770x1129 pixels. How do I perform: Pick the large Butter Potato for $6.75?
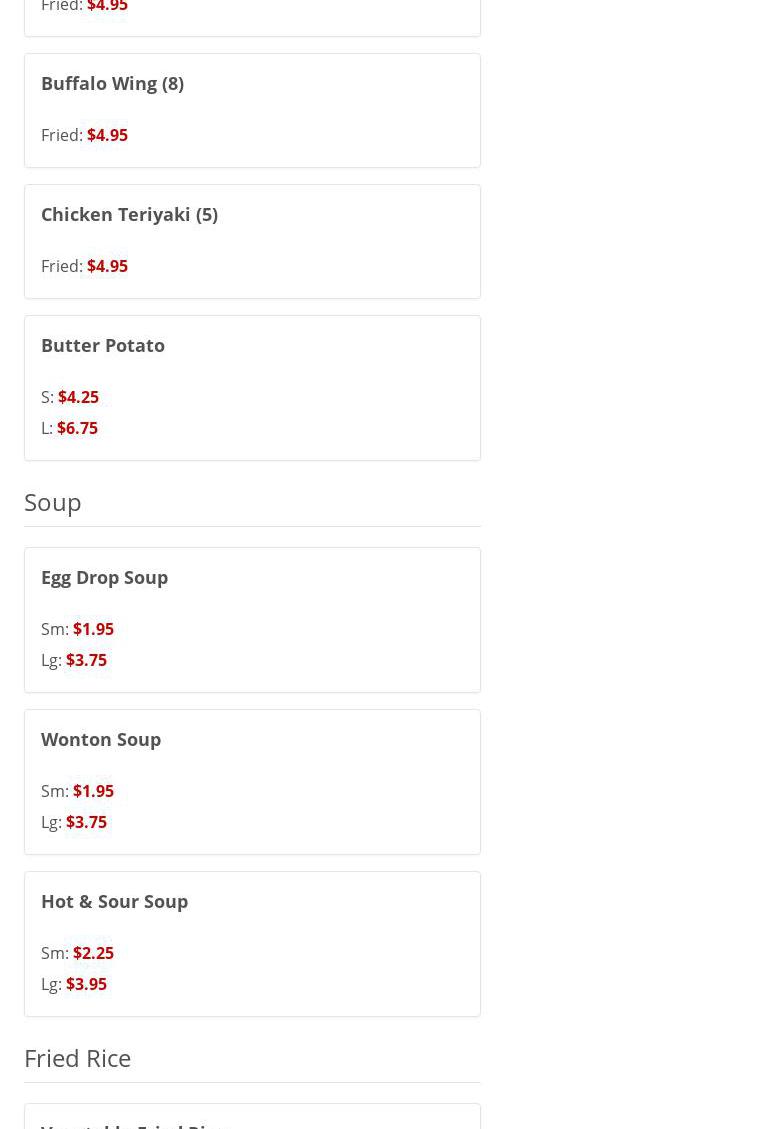pos(76,428)
